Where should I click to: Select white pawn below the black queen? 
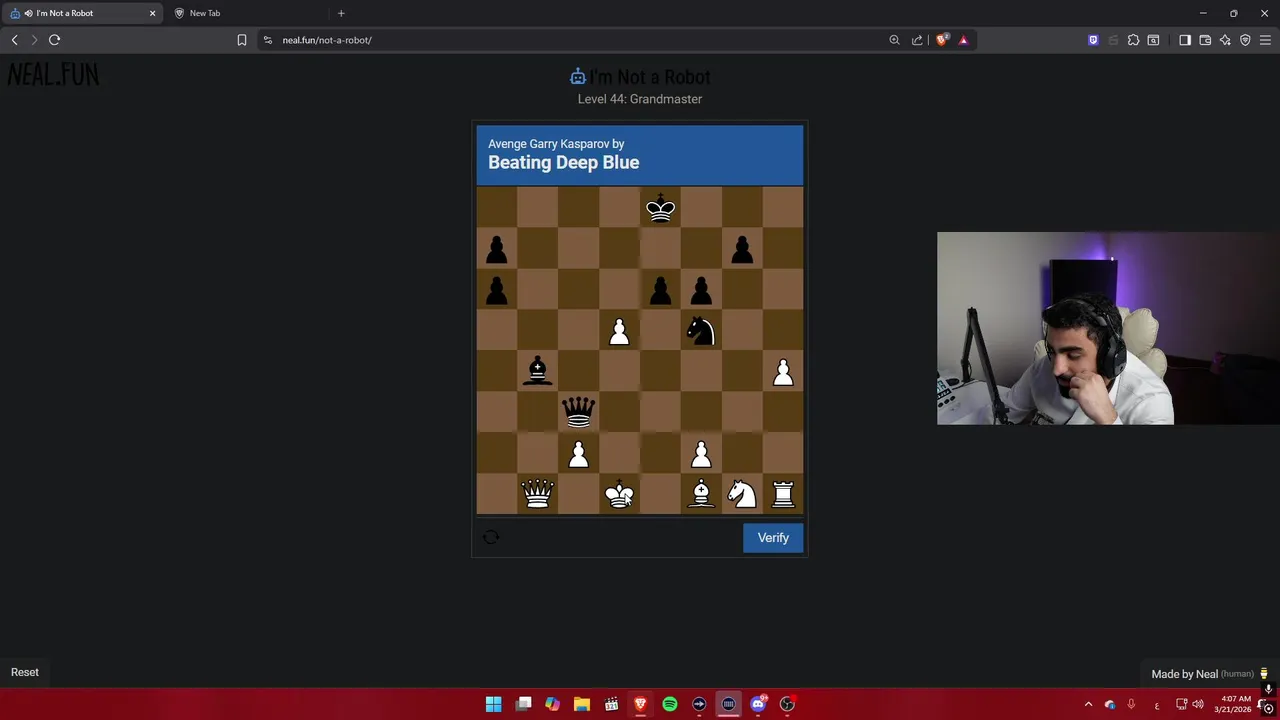point(578,454)
